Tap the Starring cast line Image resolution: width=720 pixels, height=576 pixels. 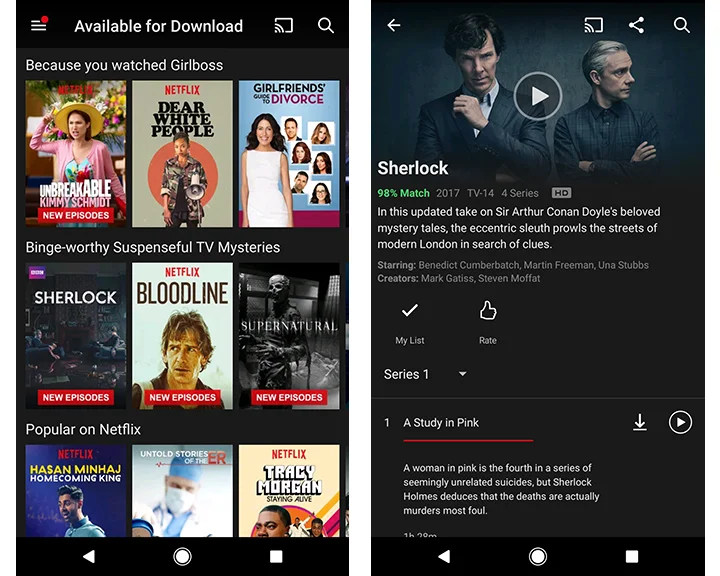click(513, 265)
